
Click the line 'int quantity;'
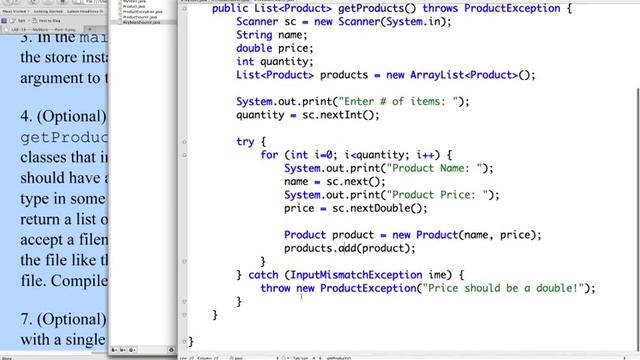coord(274,62)
